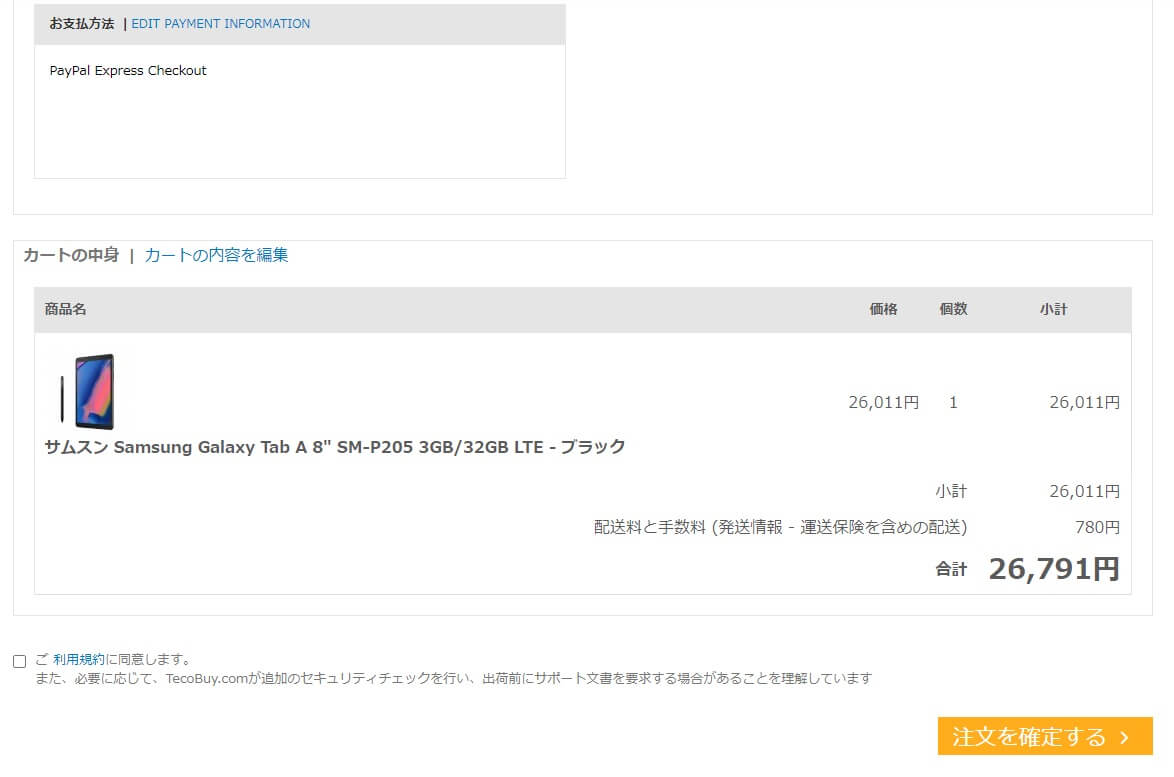Open the カートの内容を編集 link

point(216,255)
